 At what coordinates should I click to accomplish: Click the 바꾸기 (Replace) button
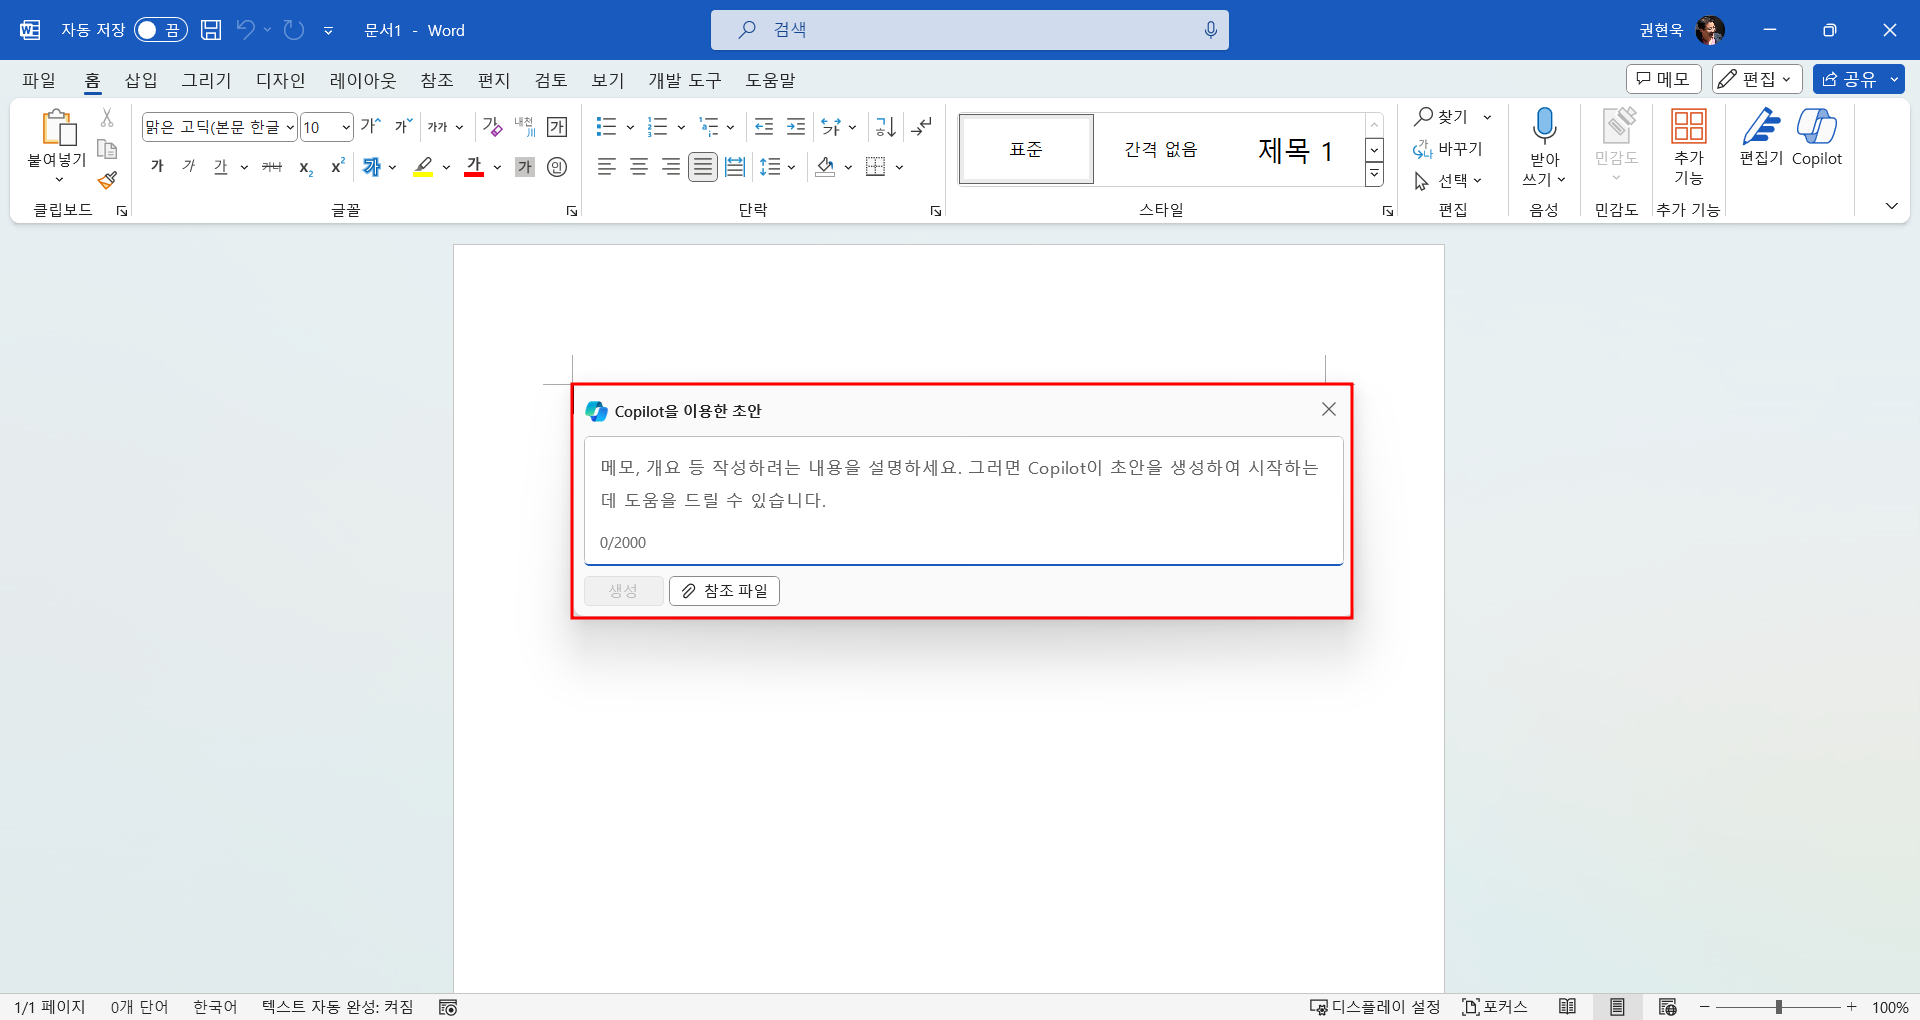pos(1448,149)
